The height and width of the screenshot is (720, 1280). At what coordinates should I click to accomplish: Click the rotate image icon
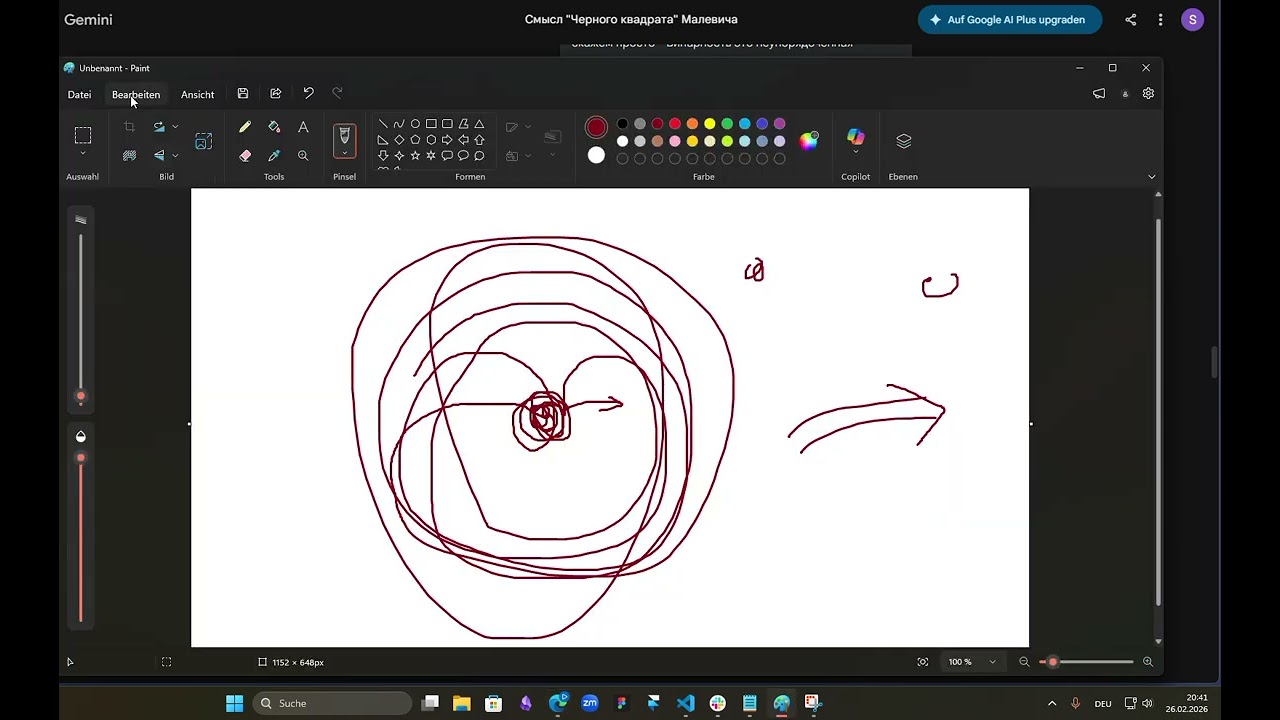[159, 127]
